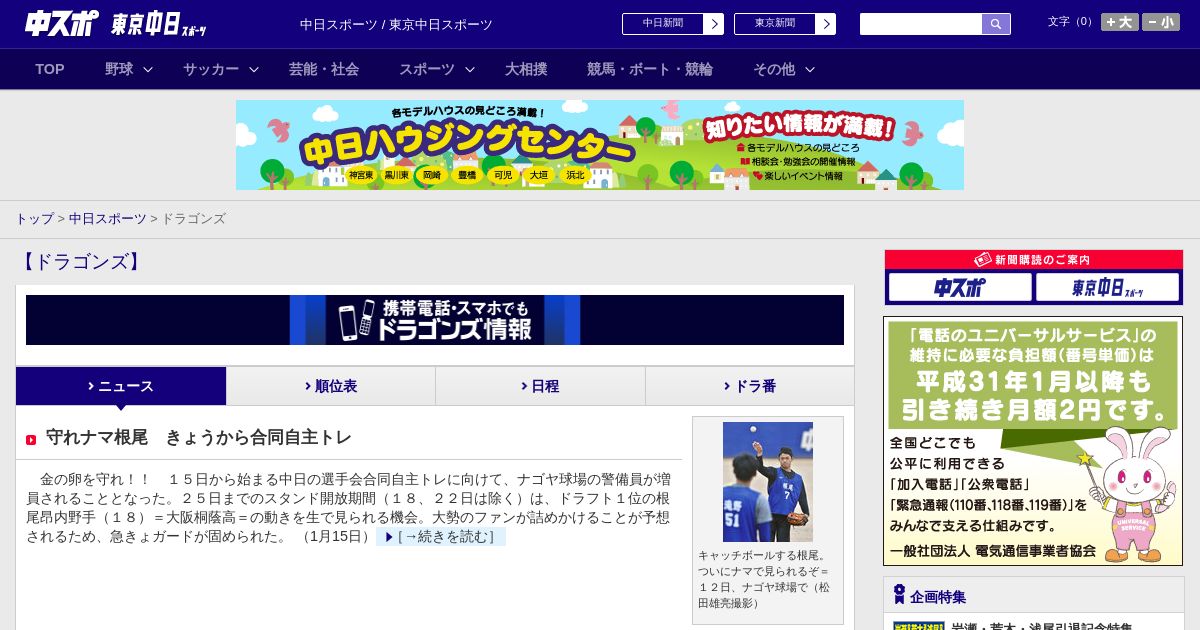Click the 中日ハウジングセンター banner ad

(x=600, y=145)
